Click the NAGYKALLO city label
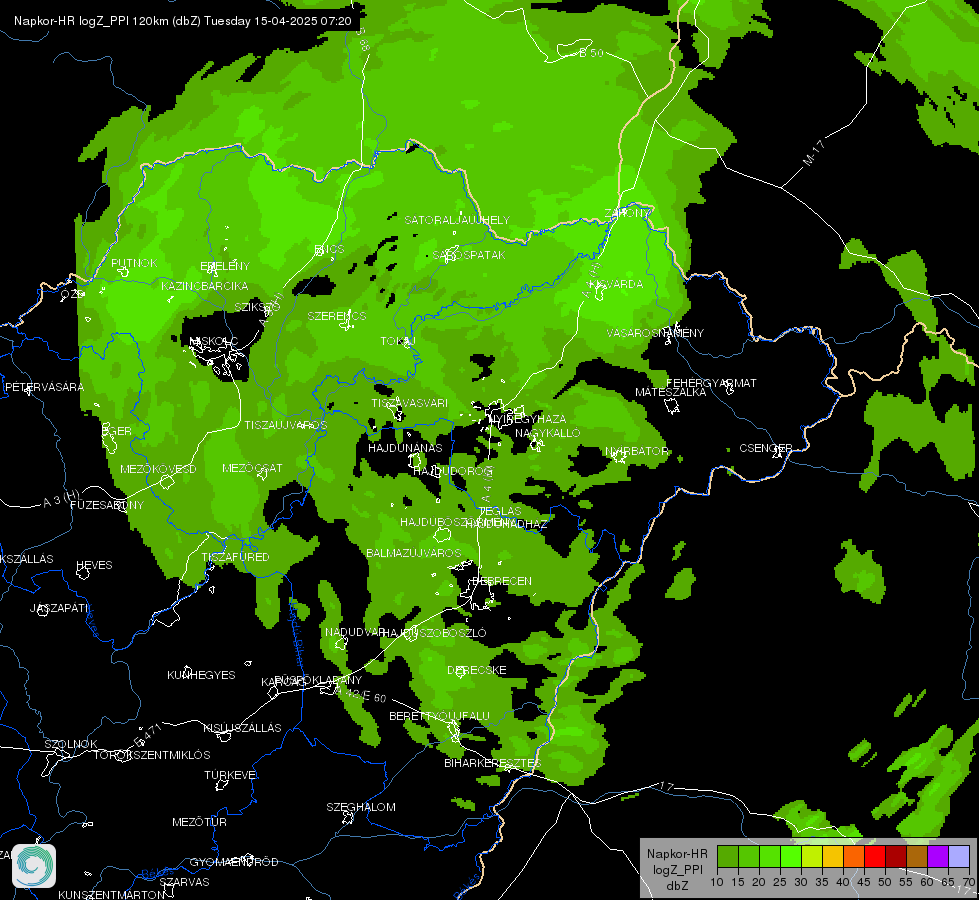Screen dimensions: 979x900 pos(548,433)
